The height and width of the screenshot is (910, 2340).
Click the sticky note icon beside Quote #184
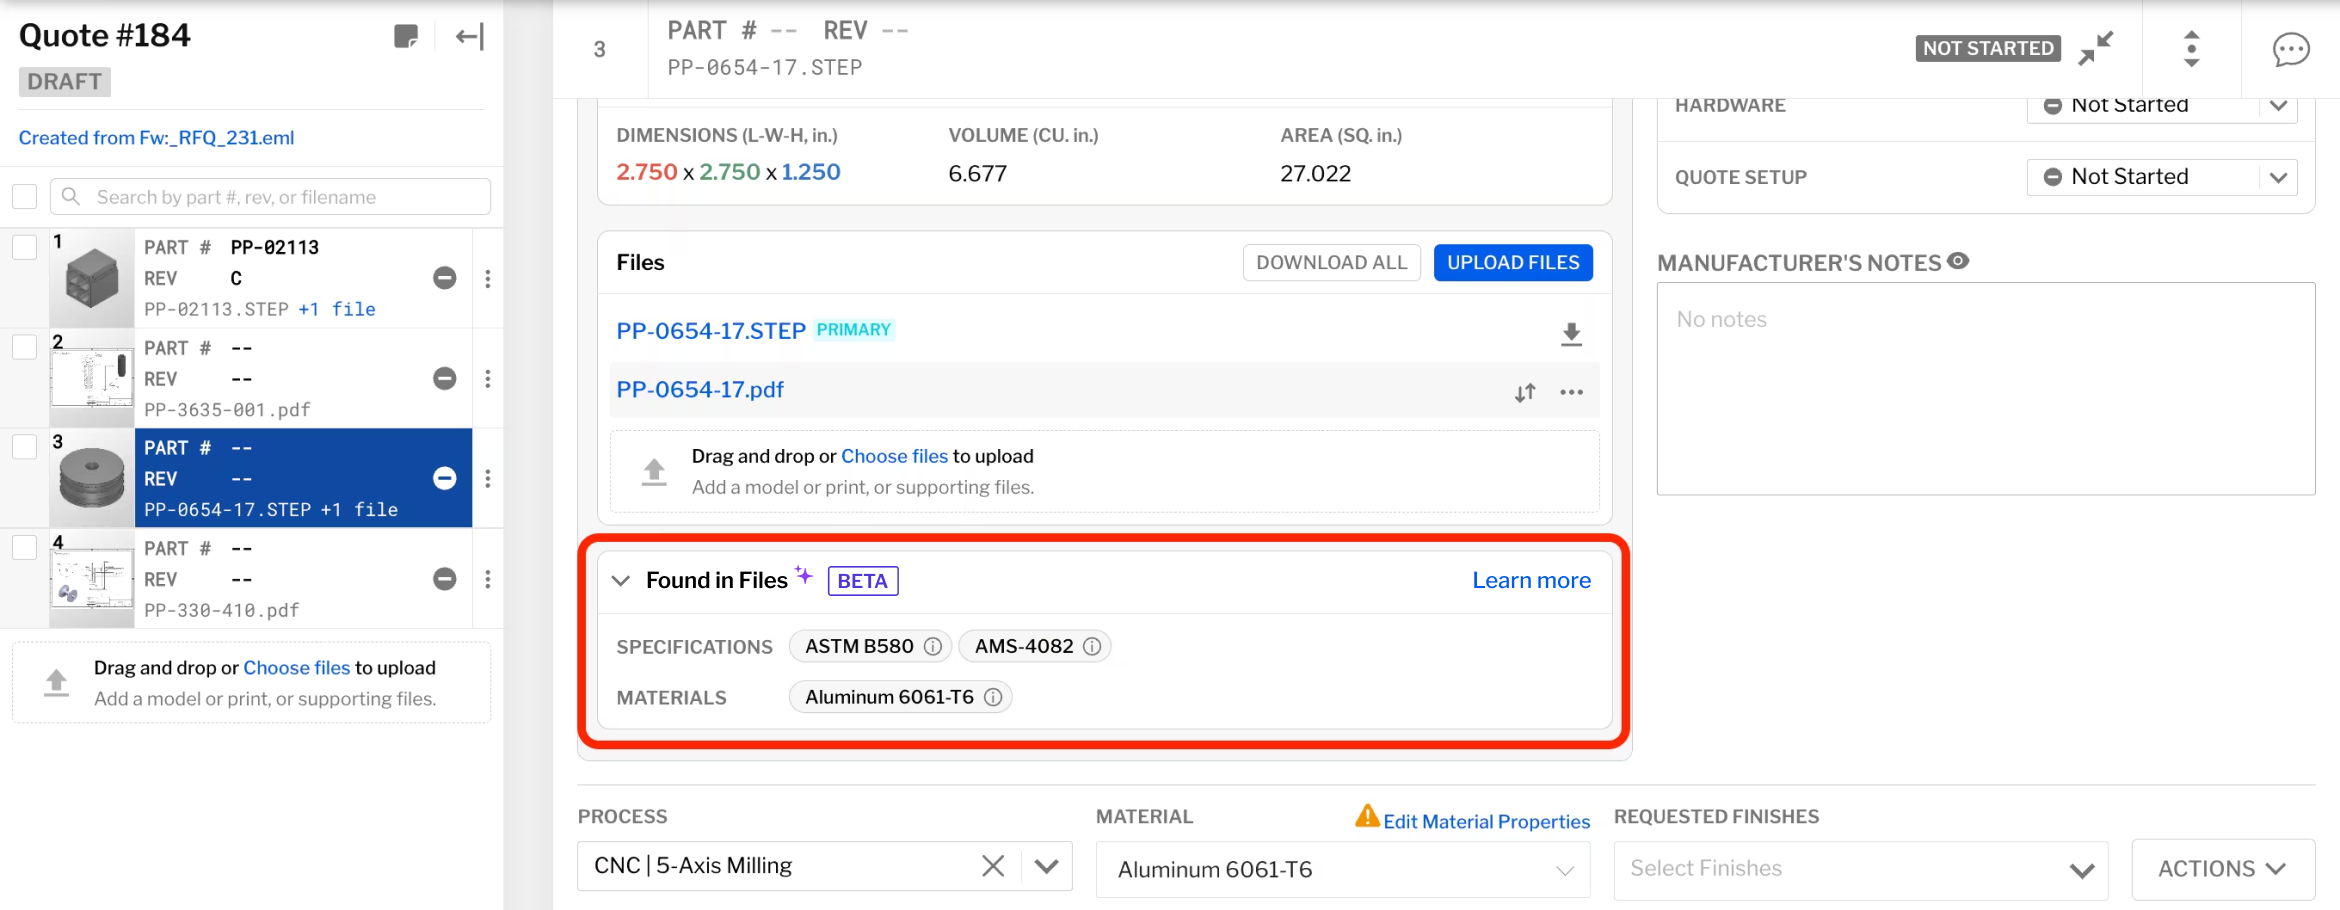coord(406,36)
